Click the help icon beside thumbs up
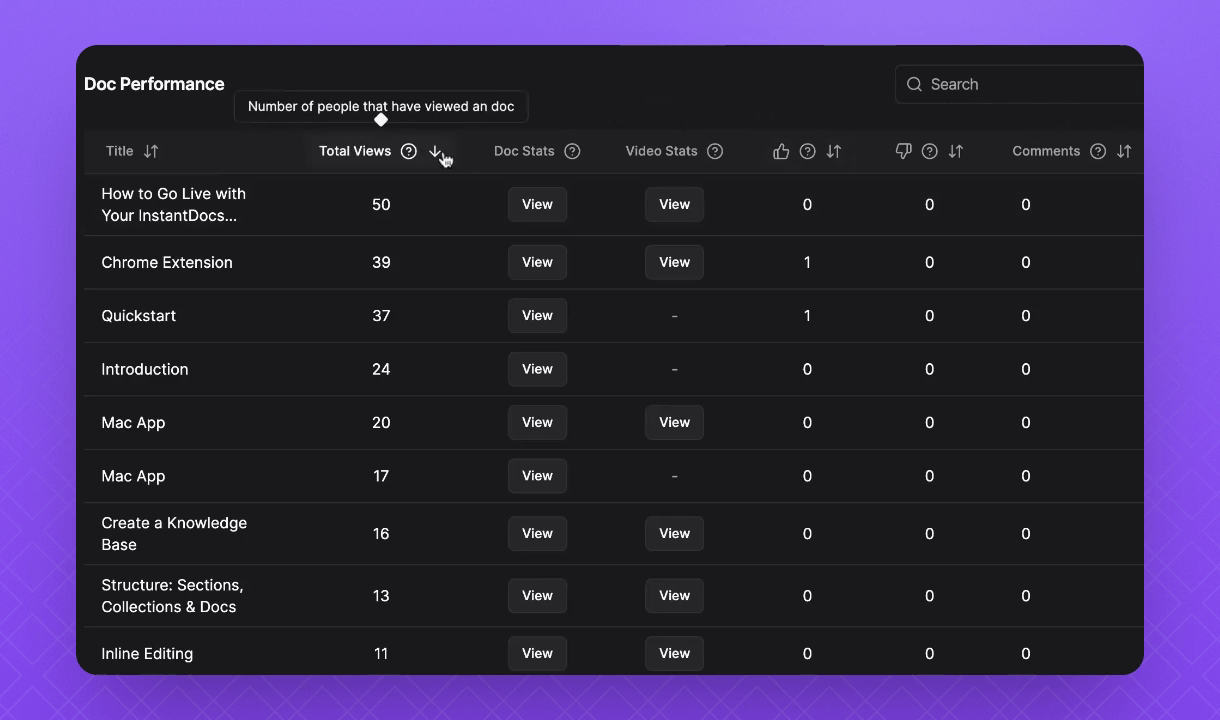The width and height of the screenshot is (1220, 720). (807, 151)
